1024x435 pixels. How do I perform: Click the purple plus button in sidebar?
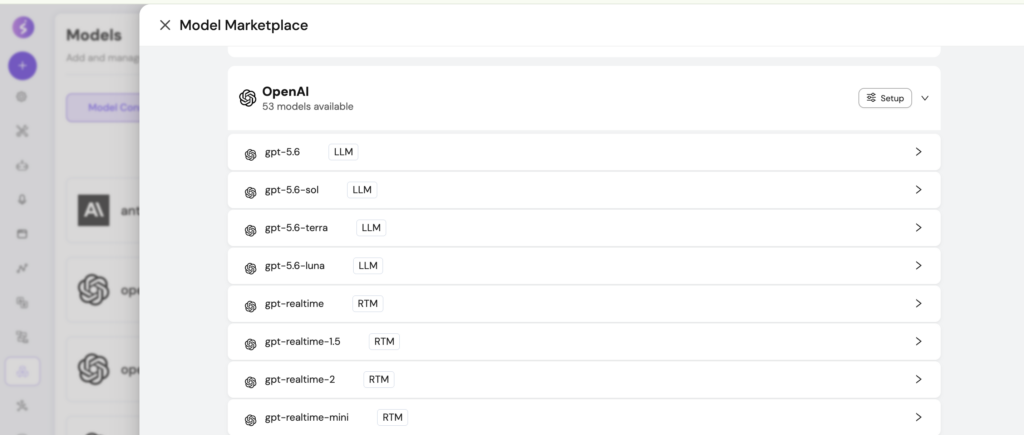click(x=22, y=66)
